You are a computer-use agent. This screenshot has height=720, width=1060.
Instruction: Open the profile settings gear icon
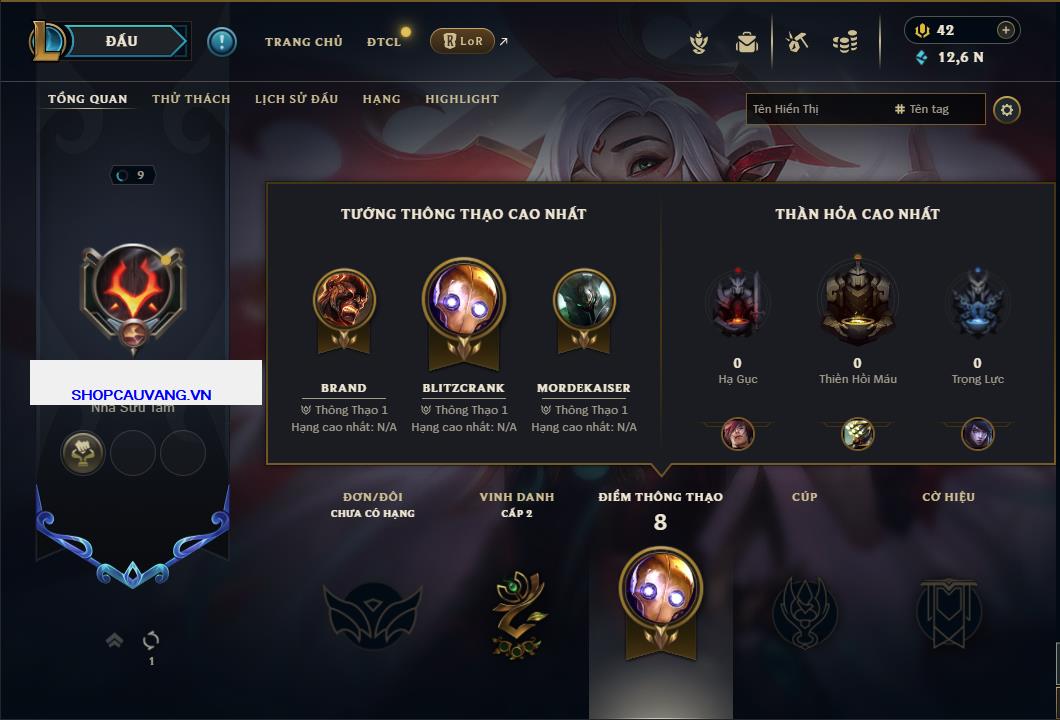1007,110
